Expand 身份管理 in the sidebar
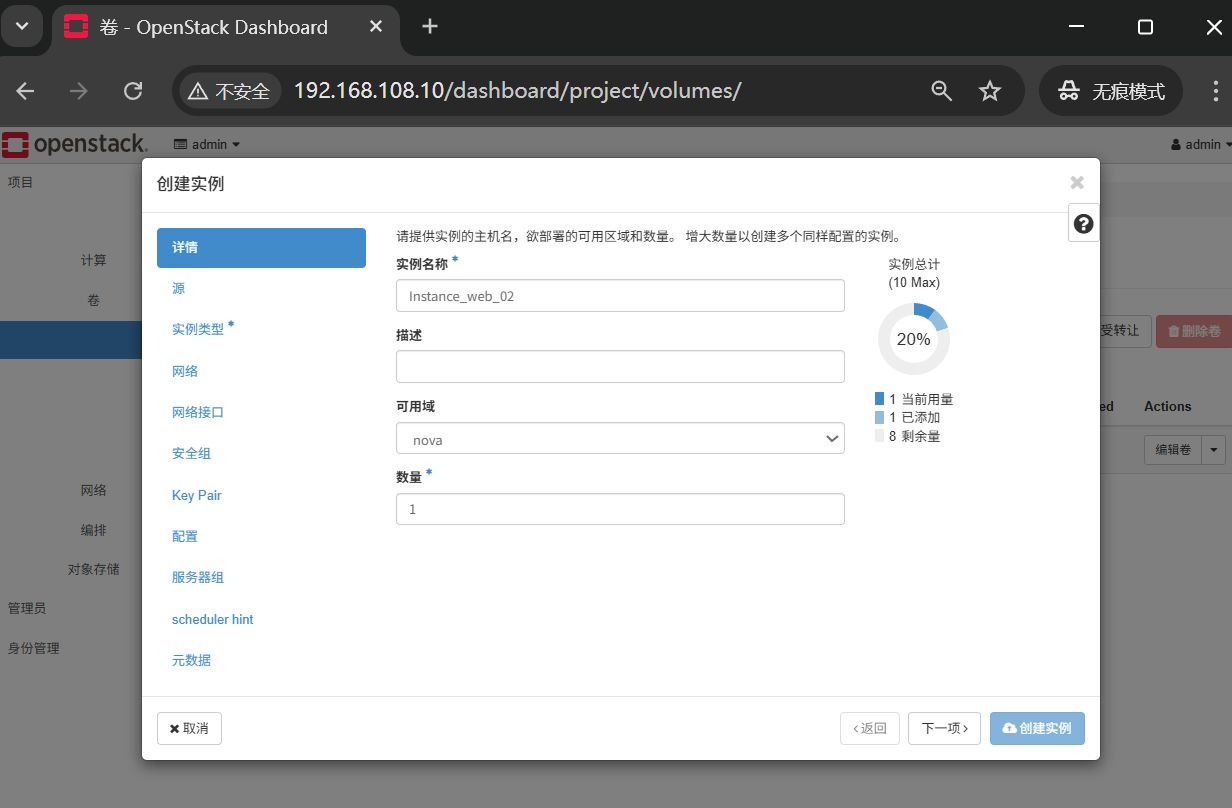 [34, 648]
